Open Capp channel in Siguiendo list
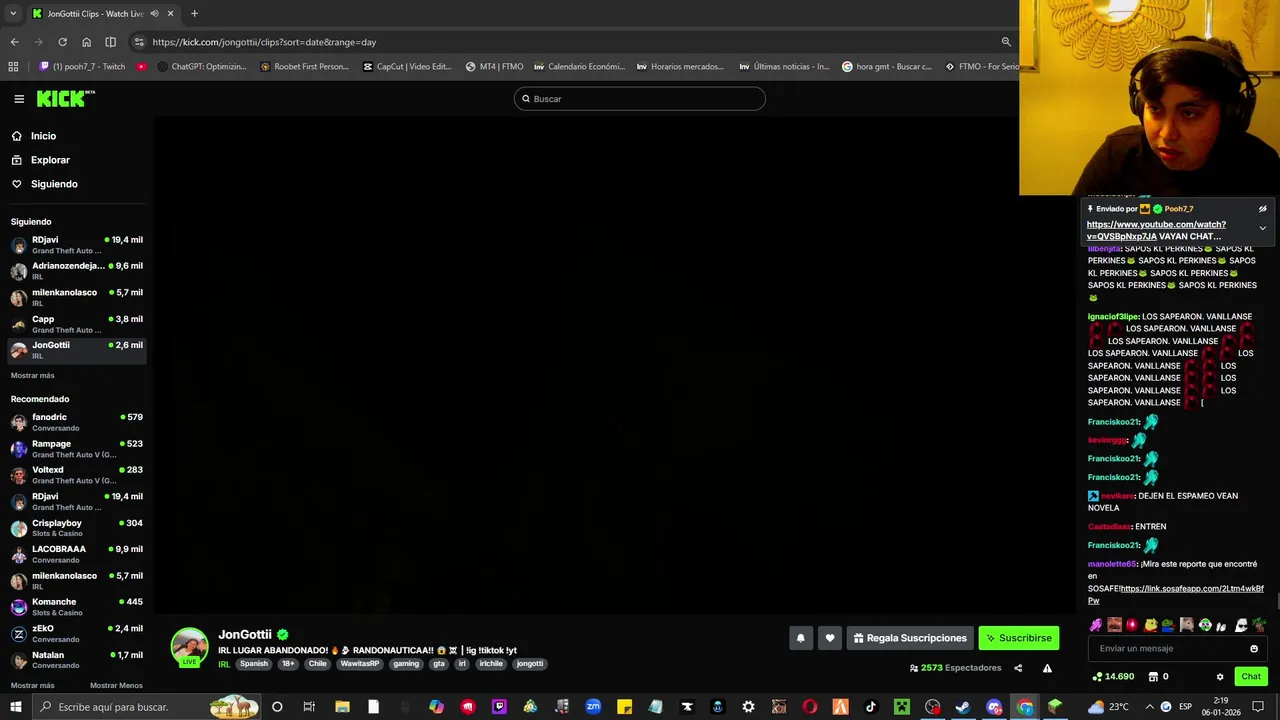 77,324
